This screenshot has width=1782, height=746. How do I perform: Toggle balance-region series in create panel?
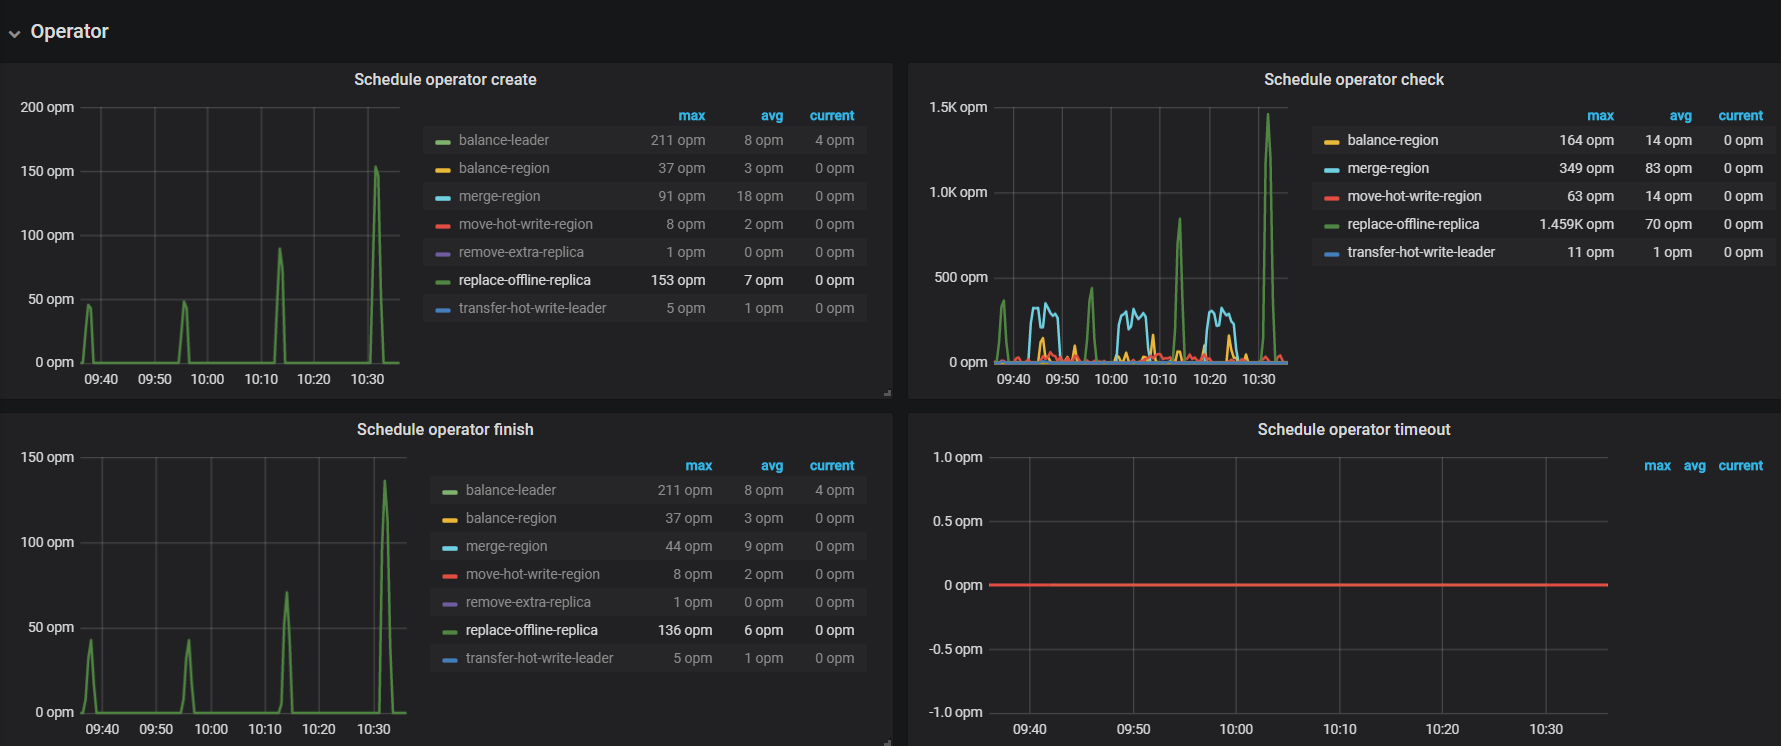[x=503, y=168]
